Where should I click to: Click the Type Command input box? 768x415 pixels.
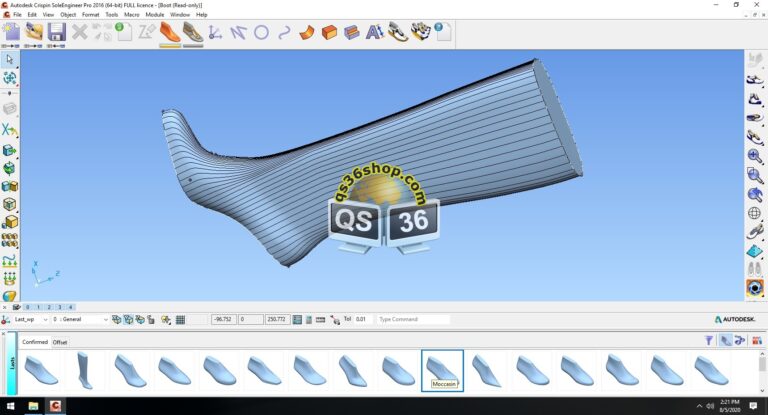413,319
